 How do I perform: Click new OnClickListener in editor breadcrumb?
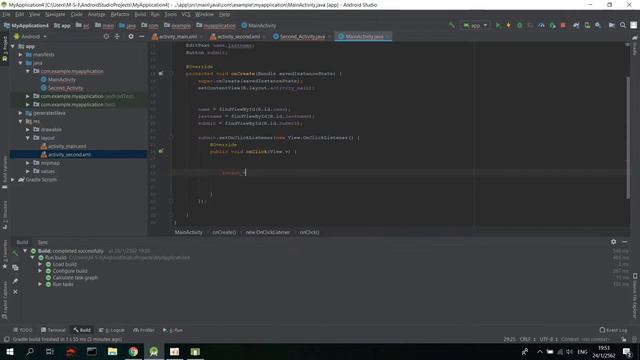point(268,232)
